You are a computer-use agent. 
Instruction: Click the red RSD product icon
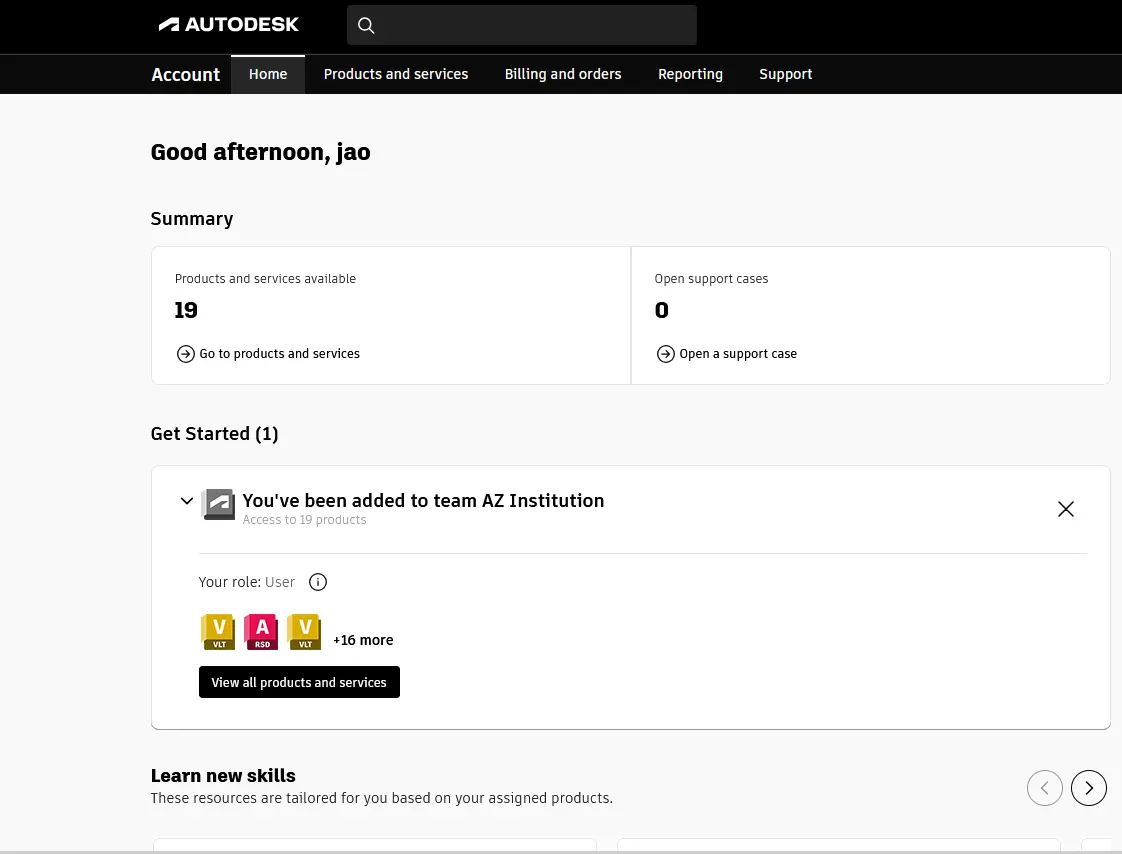(x=261, y=632)
